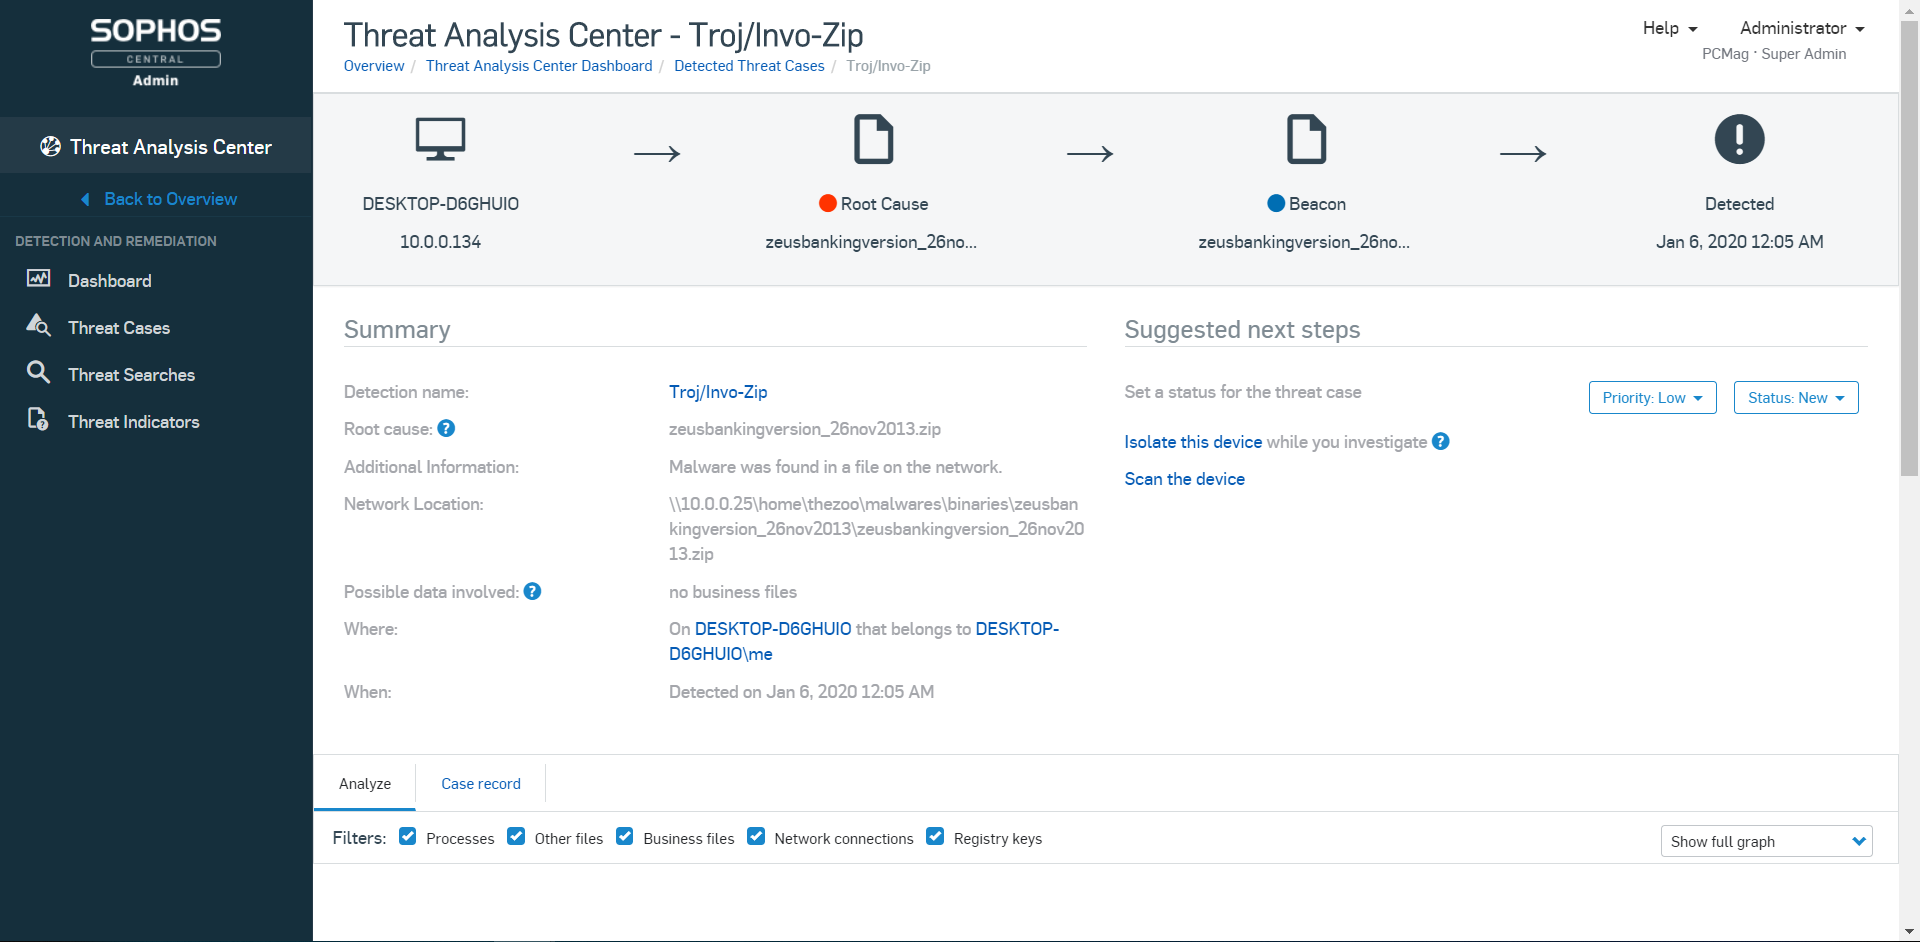Uncheck the Other files filter
Image resolution: width=1920 pixels, height=942 pixels.
tap(516, 837)
